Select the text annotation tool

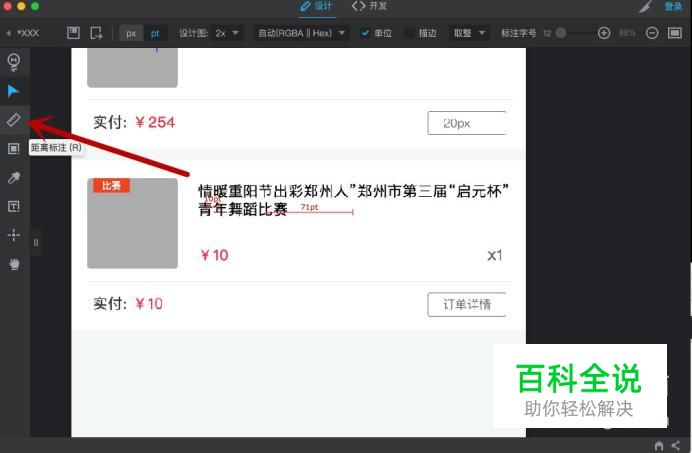tap(14, 206)
